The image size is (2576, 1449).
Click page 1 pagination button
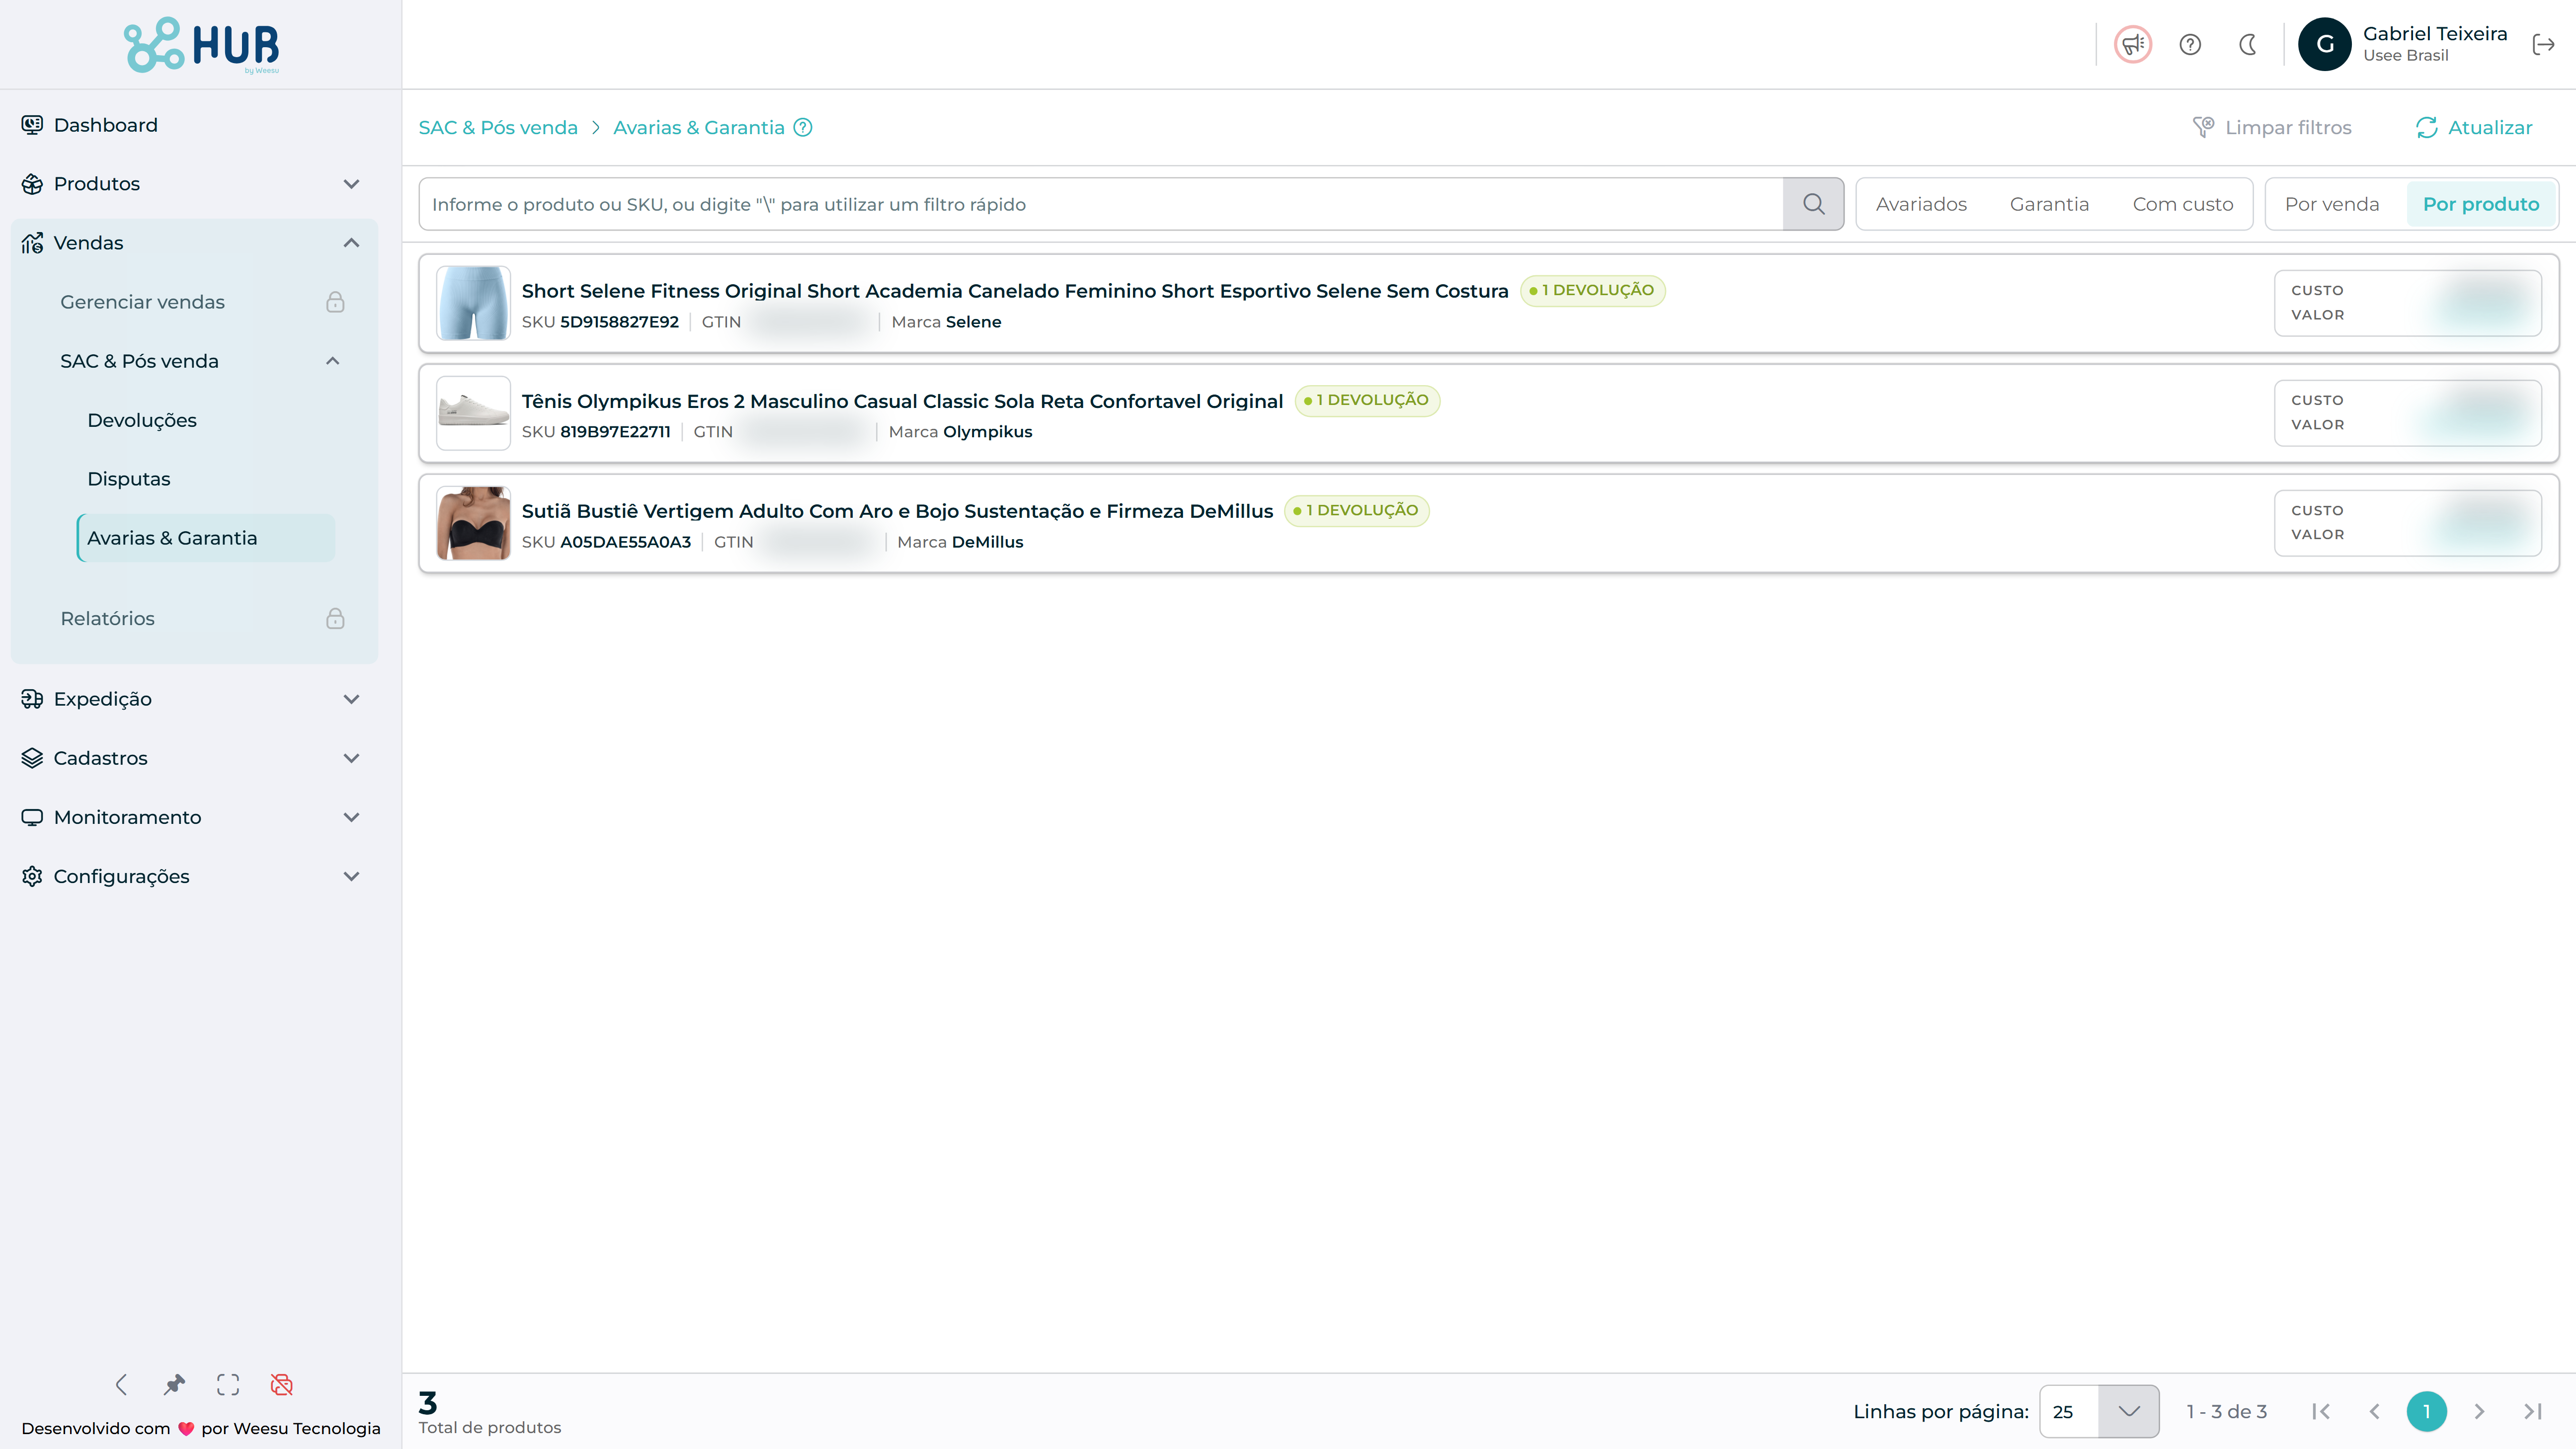click(2426, 1411)
